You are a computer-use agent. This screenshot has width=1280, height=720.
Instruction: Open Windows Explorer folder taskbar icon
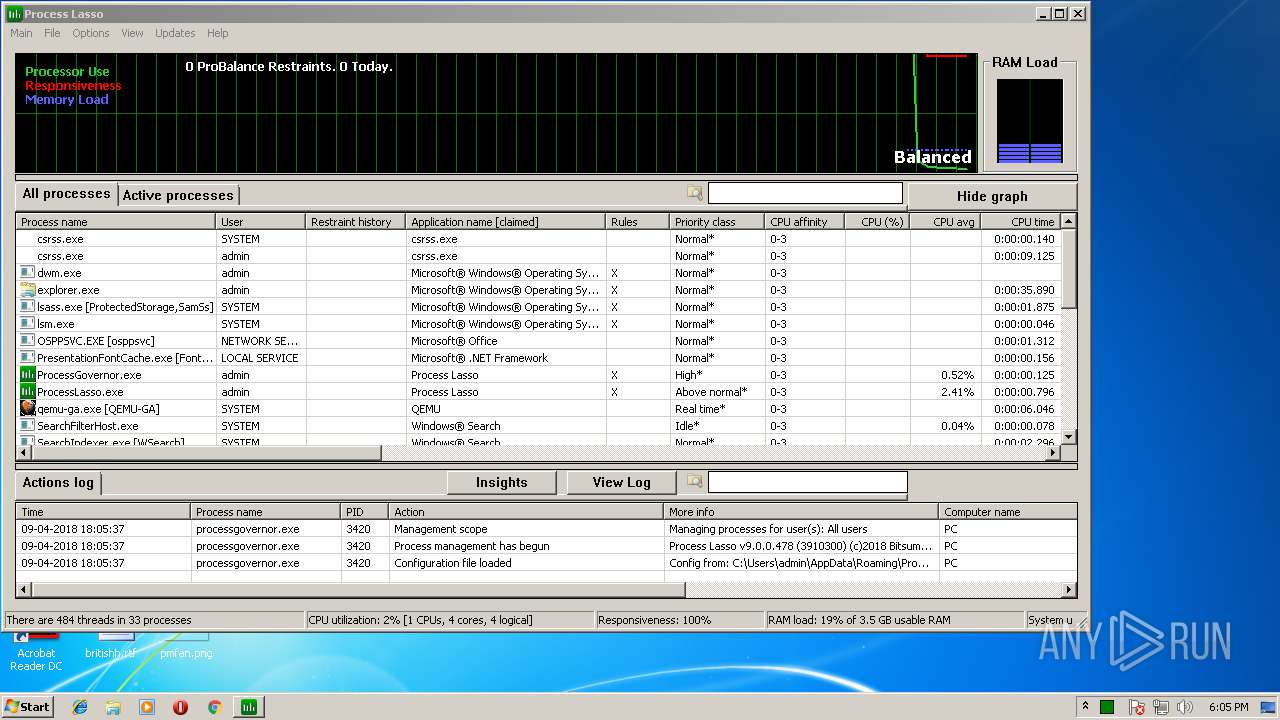coord(113,707)
